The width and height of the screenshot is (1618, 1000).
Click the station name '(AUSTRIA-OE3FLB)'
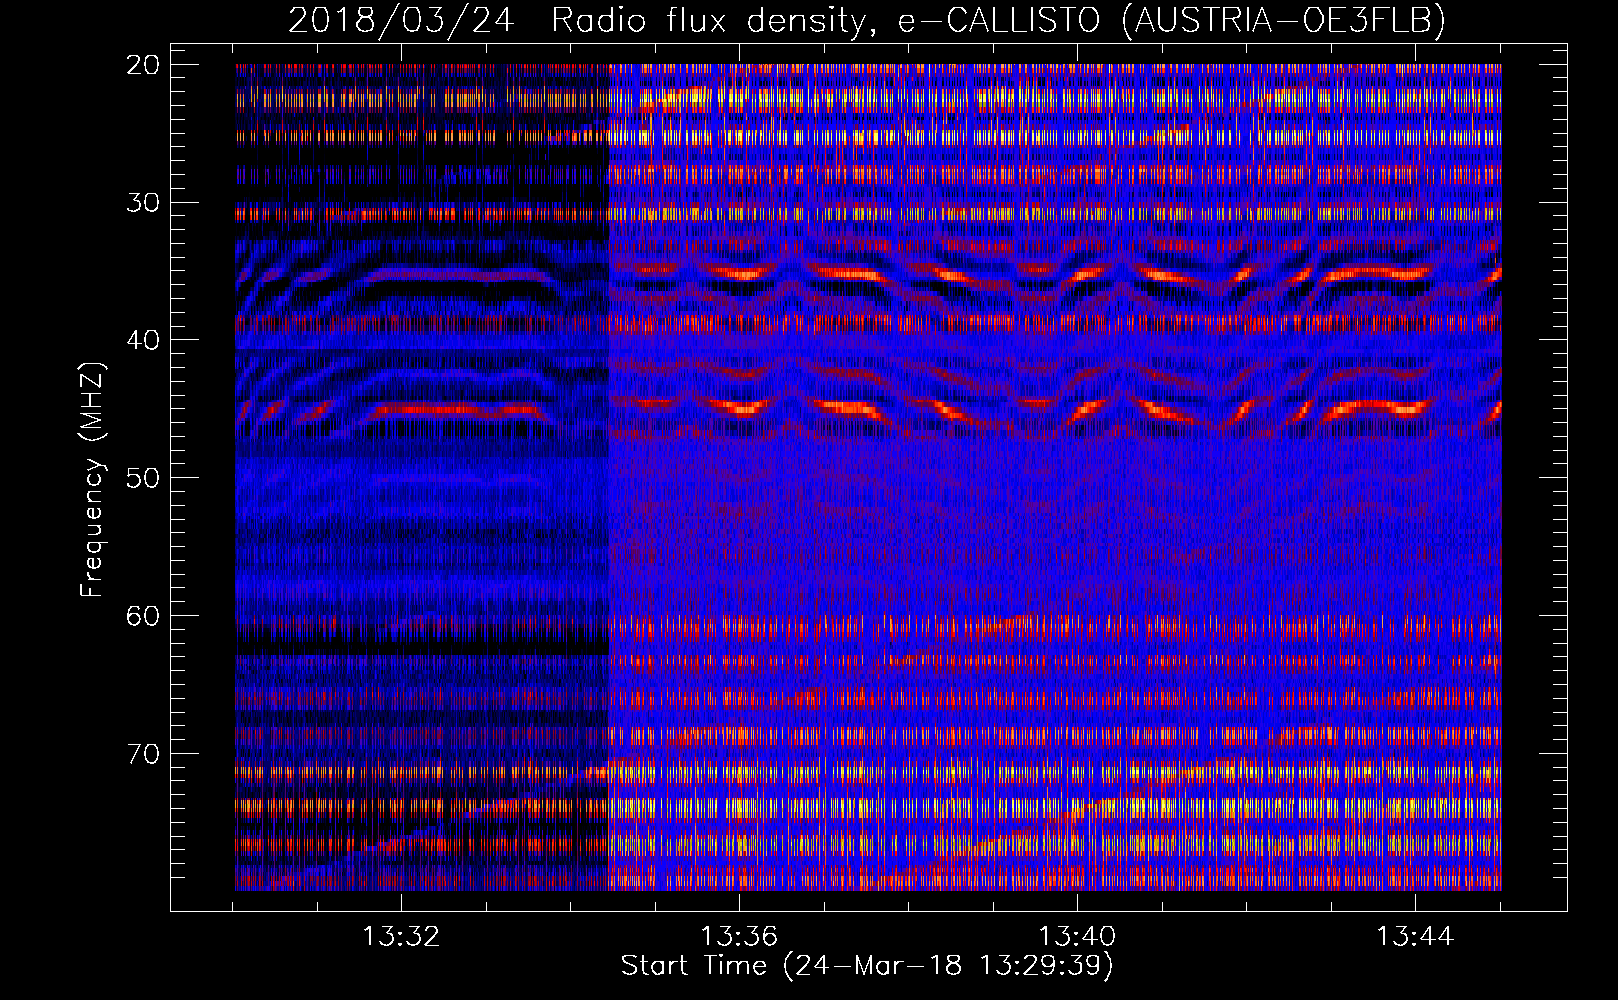click(x=1284, y=21)
